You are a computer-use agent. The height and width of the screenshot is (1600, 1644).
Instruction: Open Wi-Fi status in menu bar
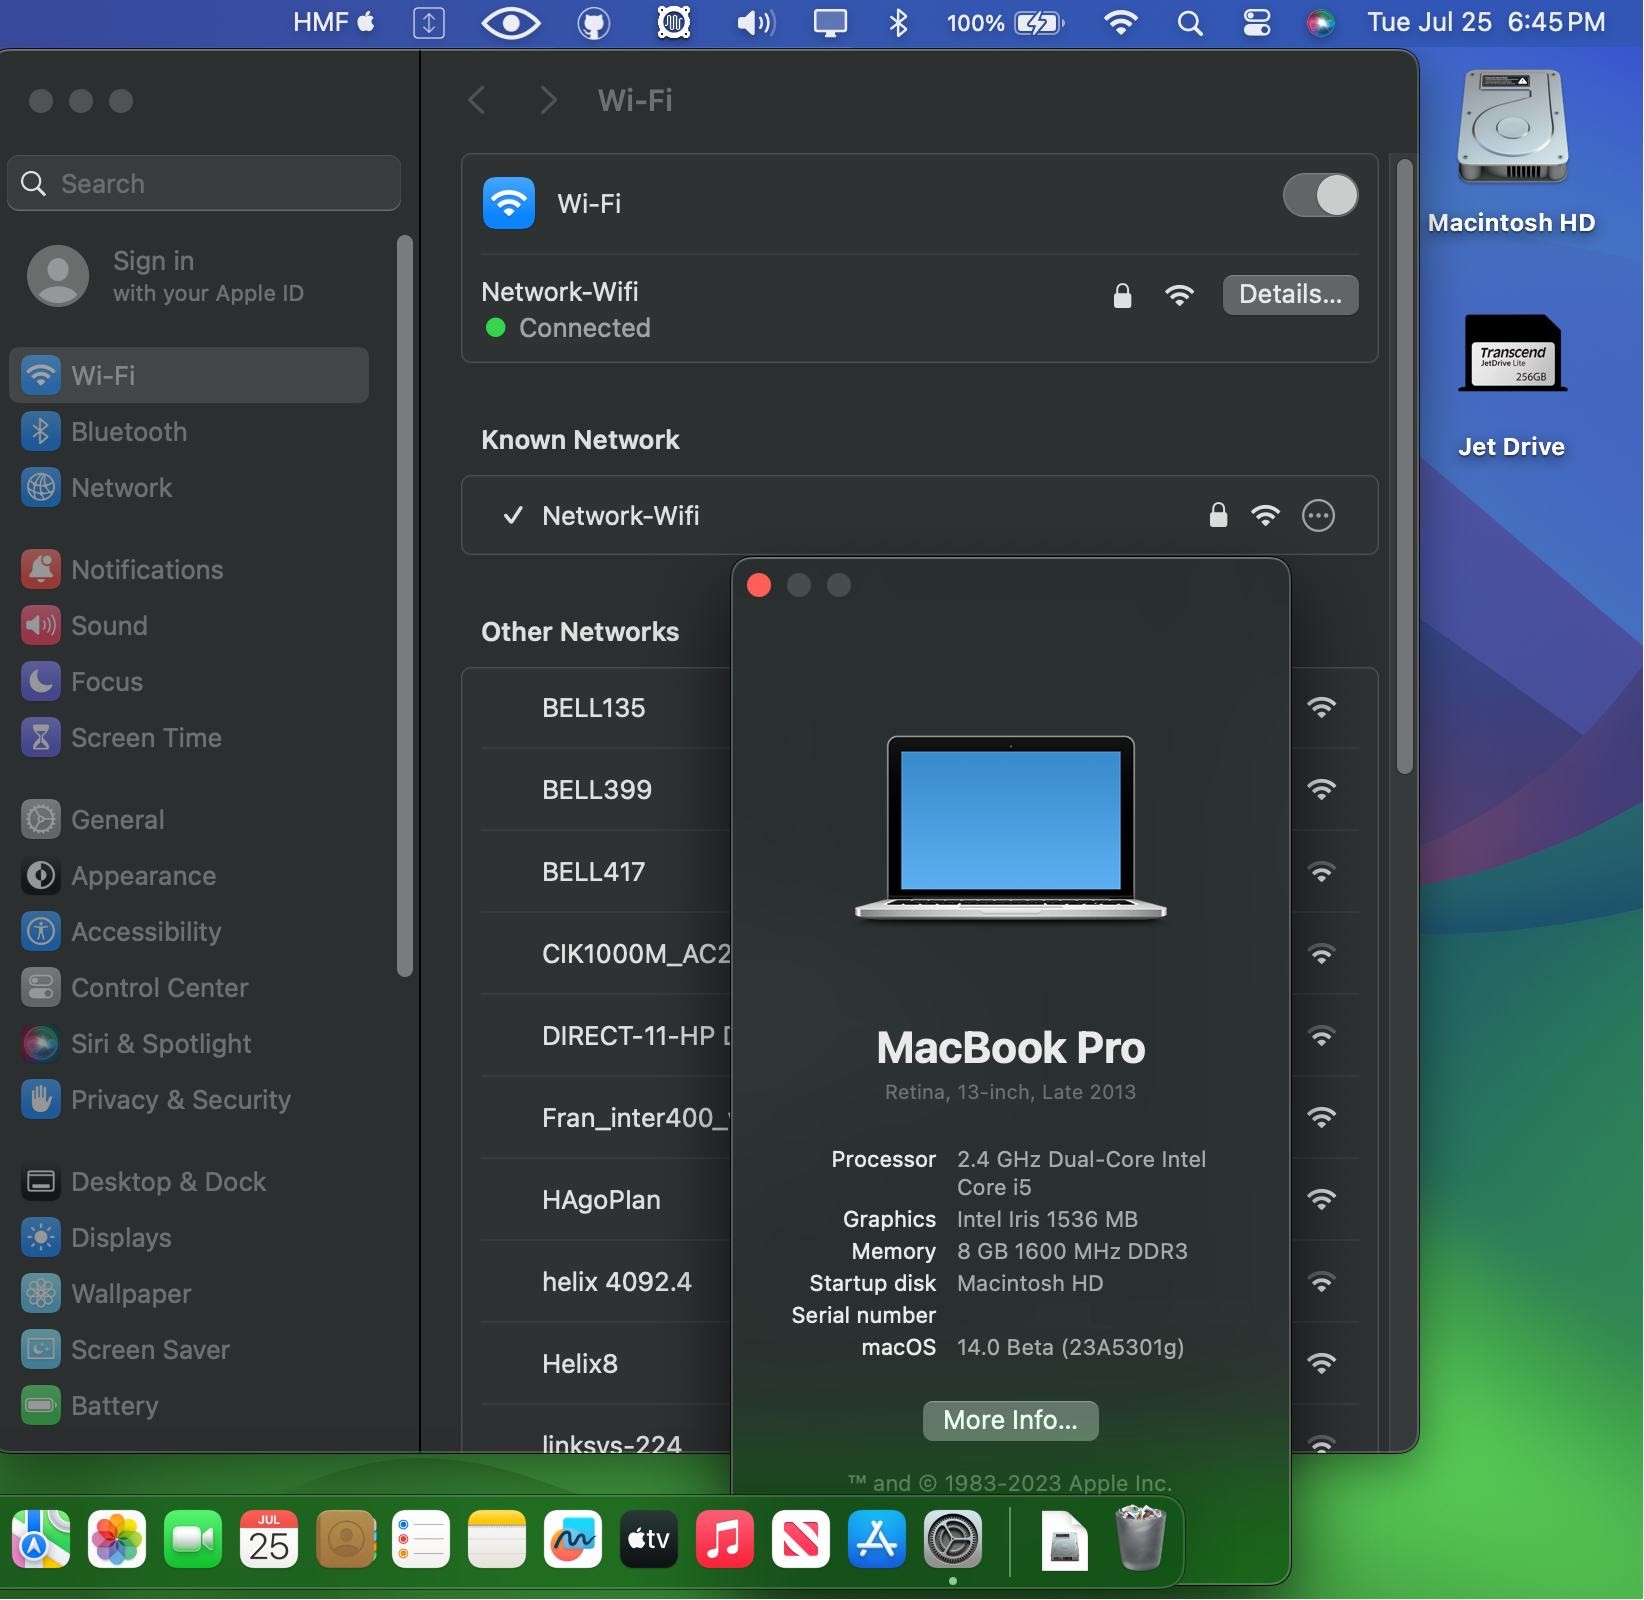1120,22
